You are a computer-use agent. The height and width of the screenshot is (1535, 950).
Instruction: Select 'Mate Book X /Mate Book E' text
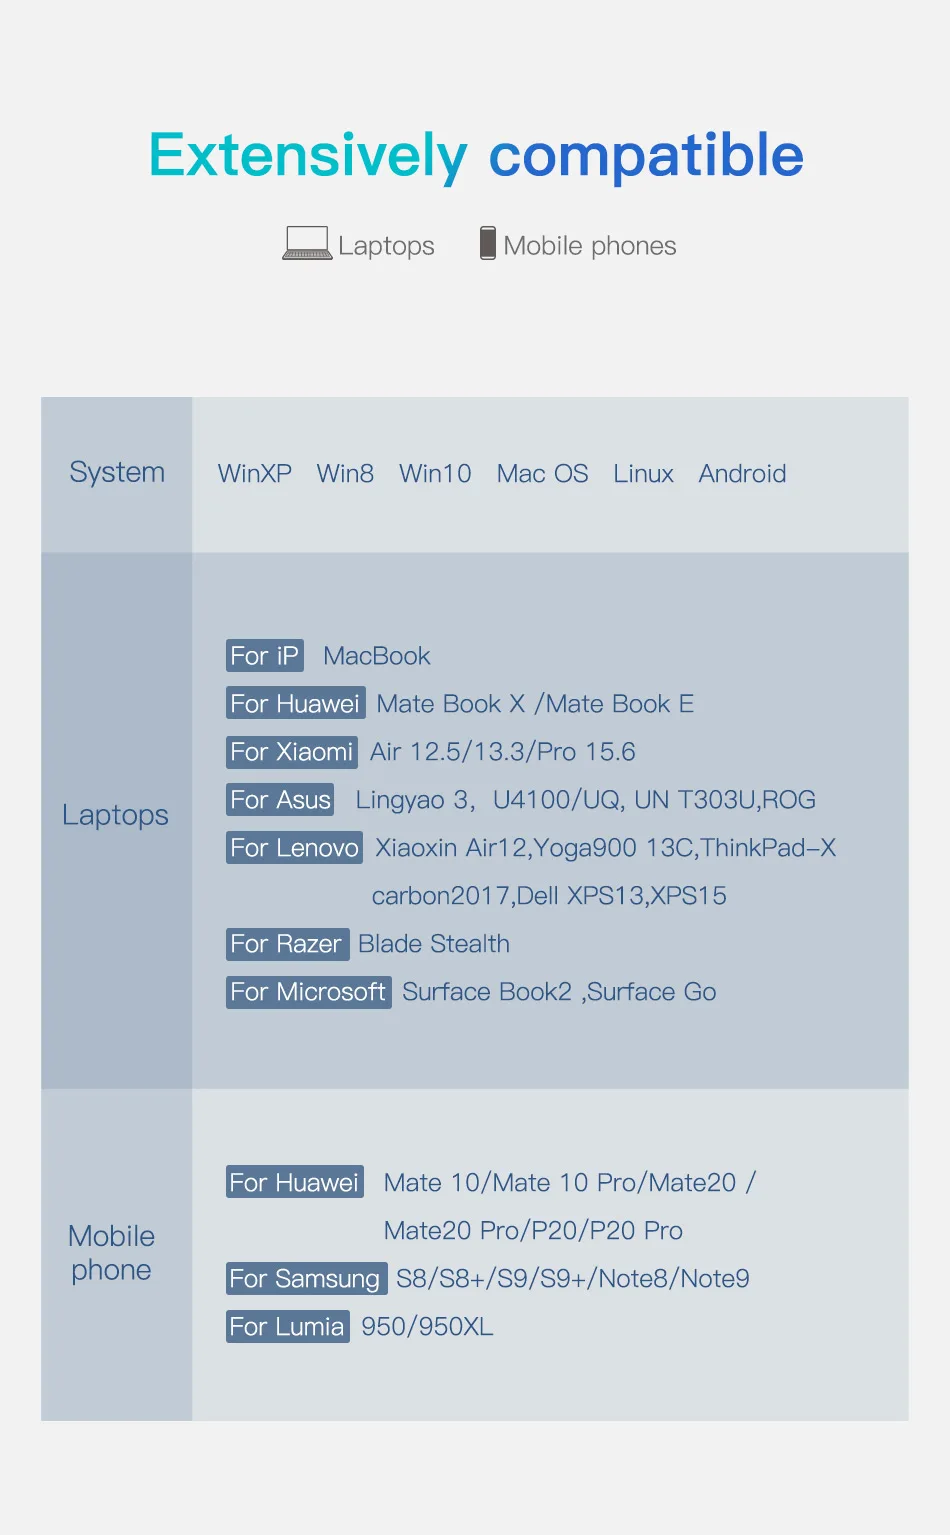pos(535,704)
